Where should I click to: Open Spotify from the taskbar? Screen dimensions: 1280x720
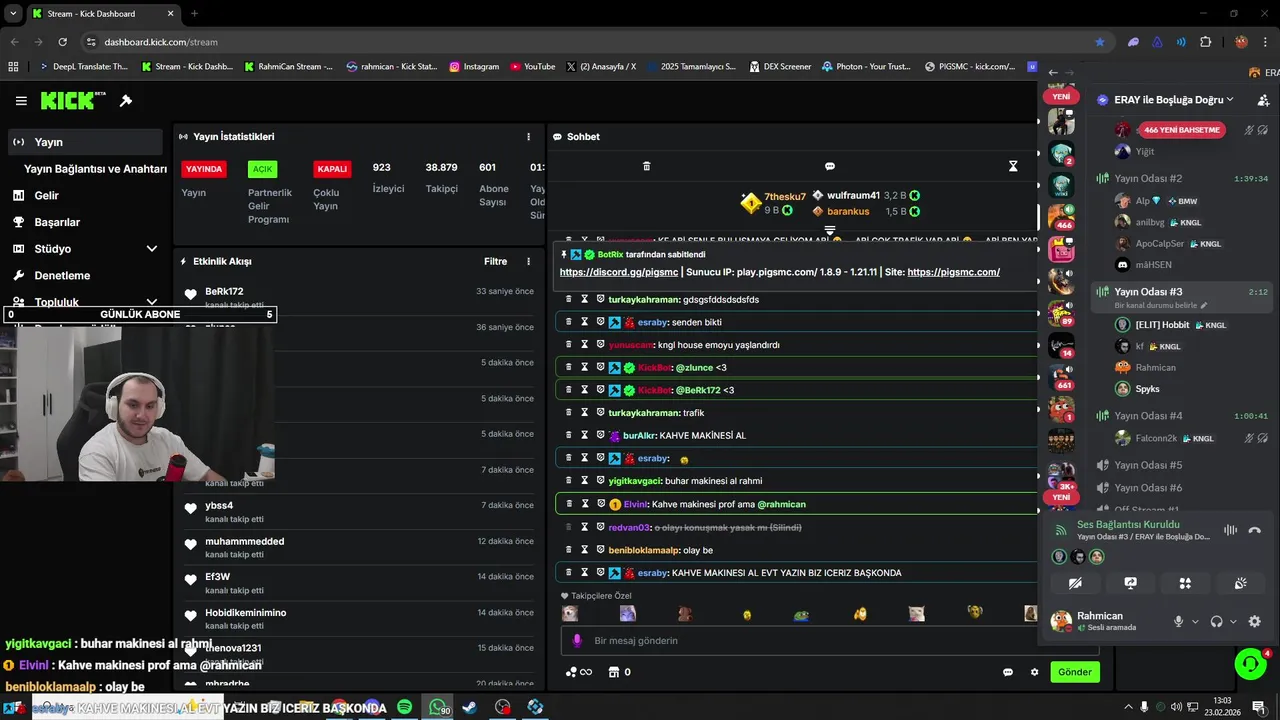404,707
